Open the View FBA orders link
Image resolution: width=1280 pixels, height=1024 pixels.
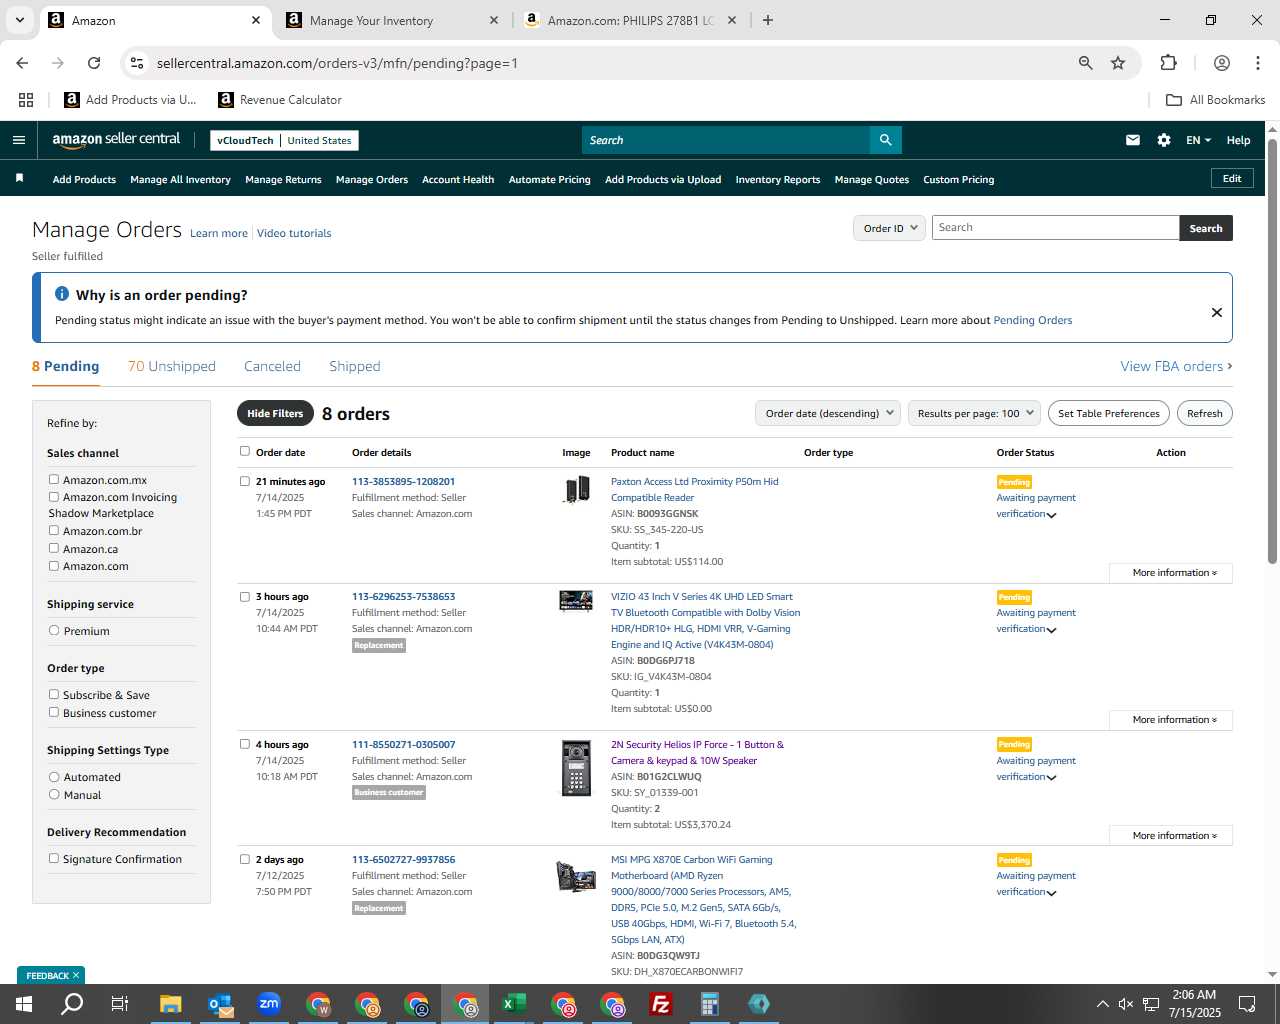pos(1176,366)
